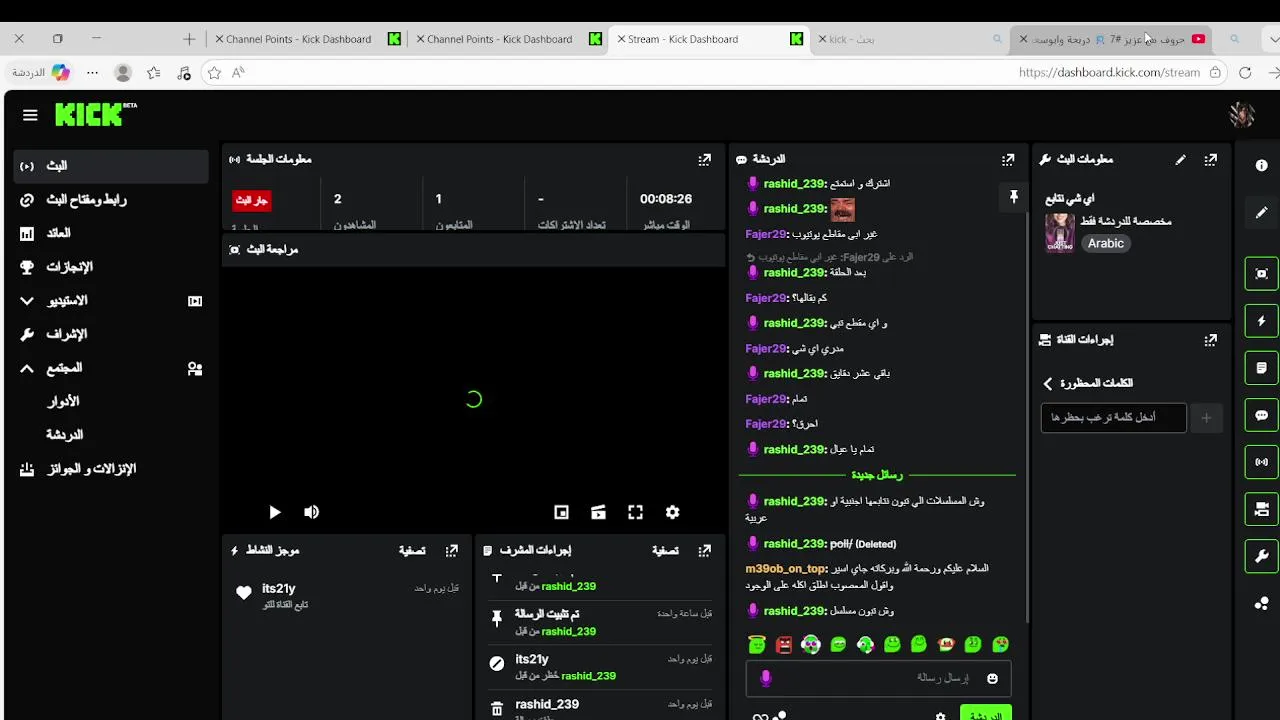Open the hamburger navigation menu
Viewport: 1280px width, 720px height.
30,115
